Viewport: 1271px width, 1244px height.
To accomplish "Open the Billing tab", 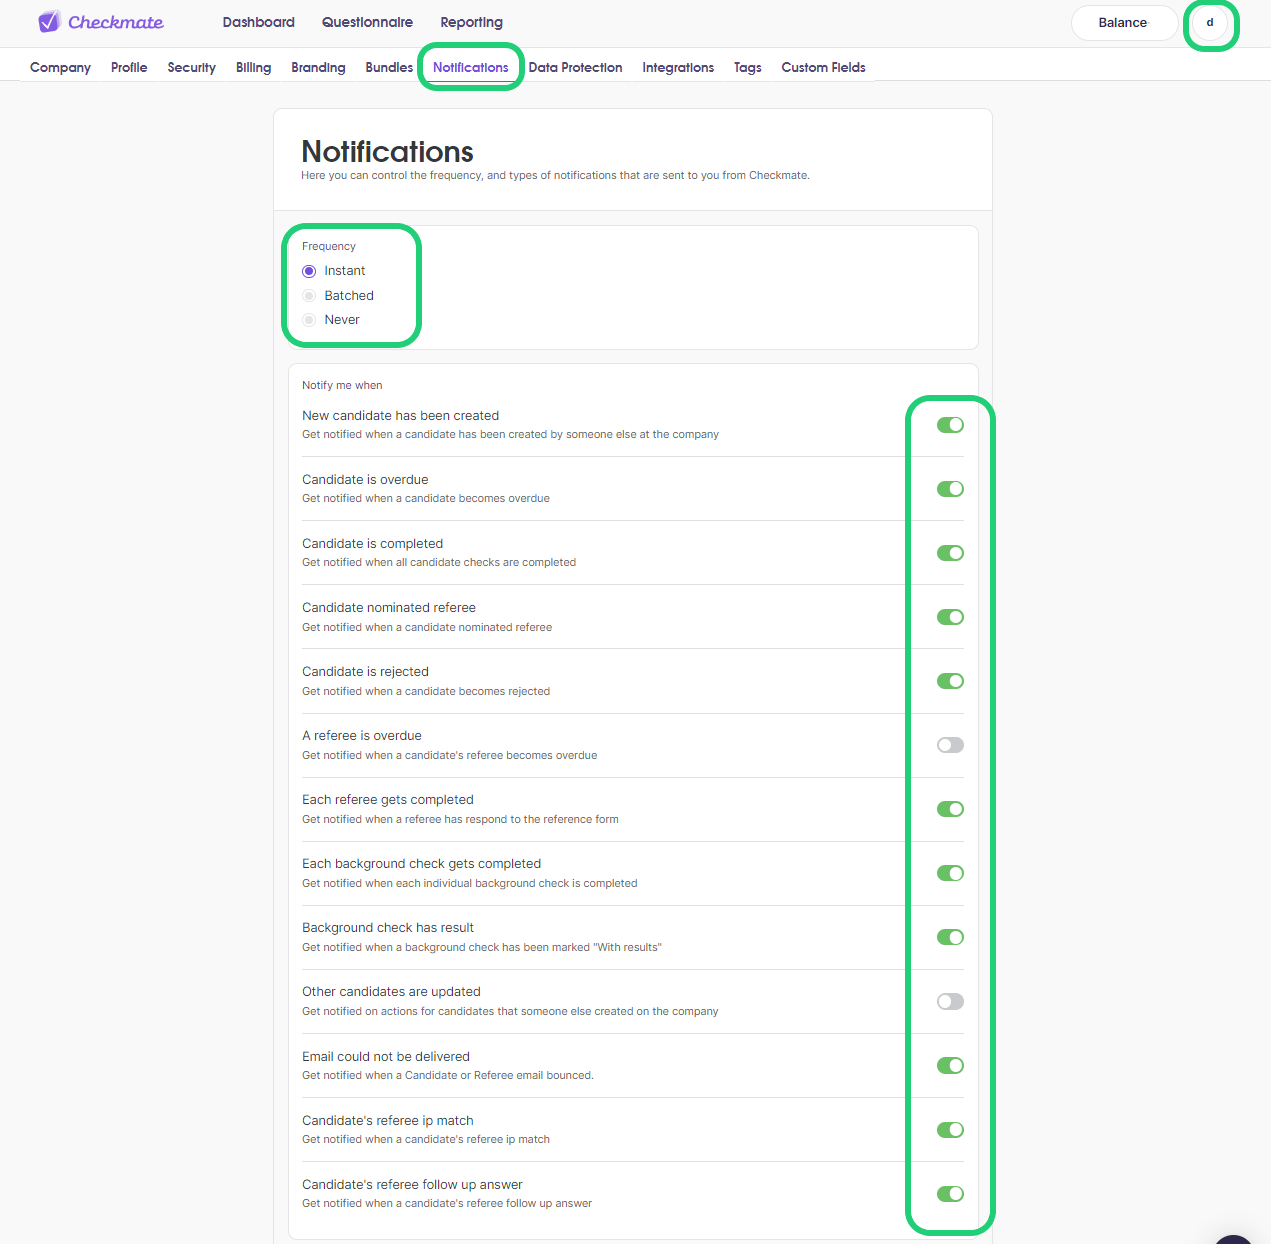I will (253, 67).
